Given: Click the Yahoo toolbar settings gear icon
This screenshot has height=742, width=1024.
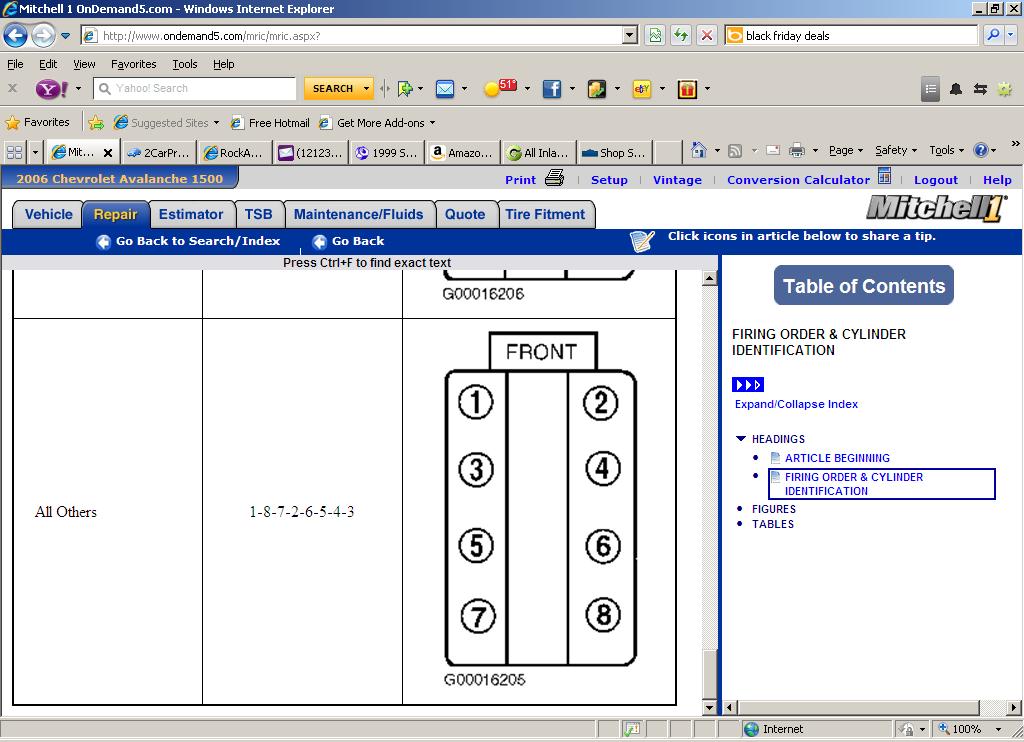Looking at the screenshot, I should pyautogui.click(x=1004, y=89).
